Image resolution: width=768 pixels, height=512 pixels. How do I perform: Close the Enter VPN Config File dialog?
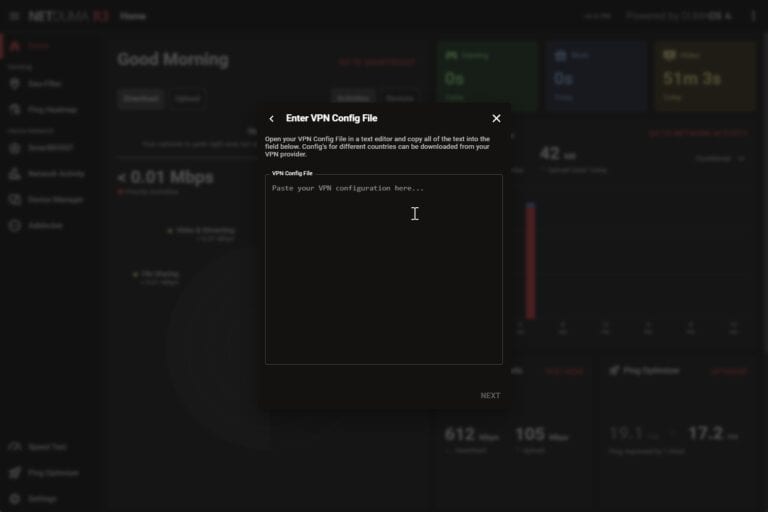pyautogui.click(x=496, y=119)
